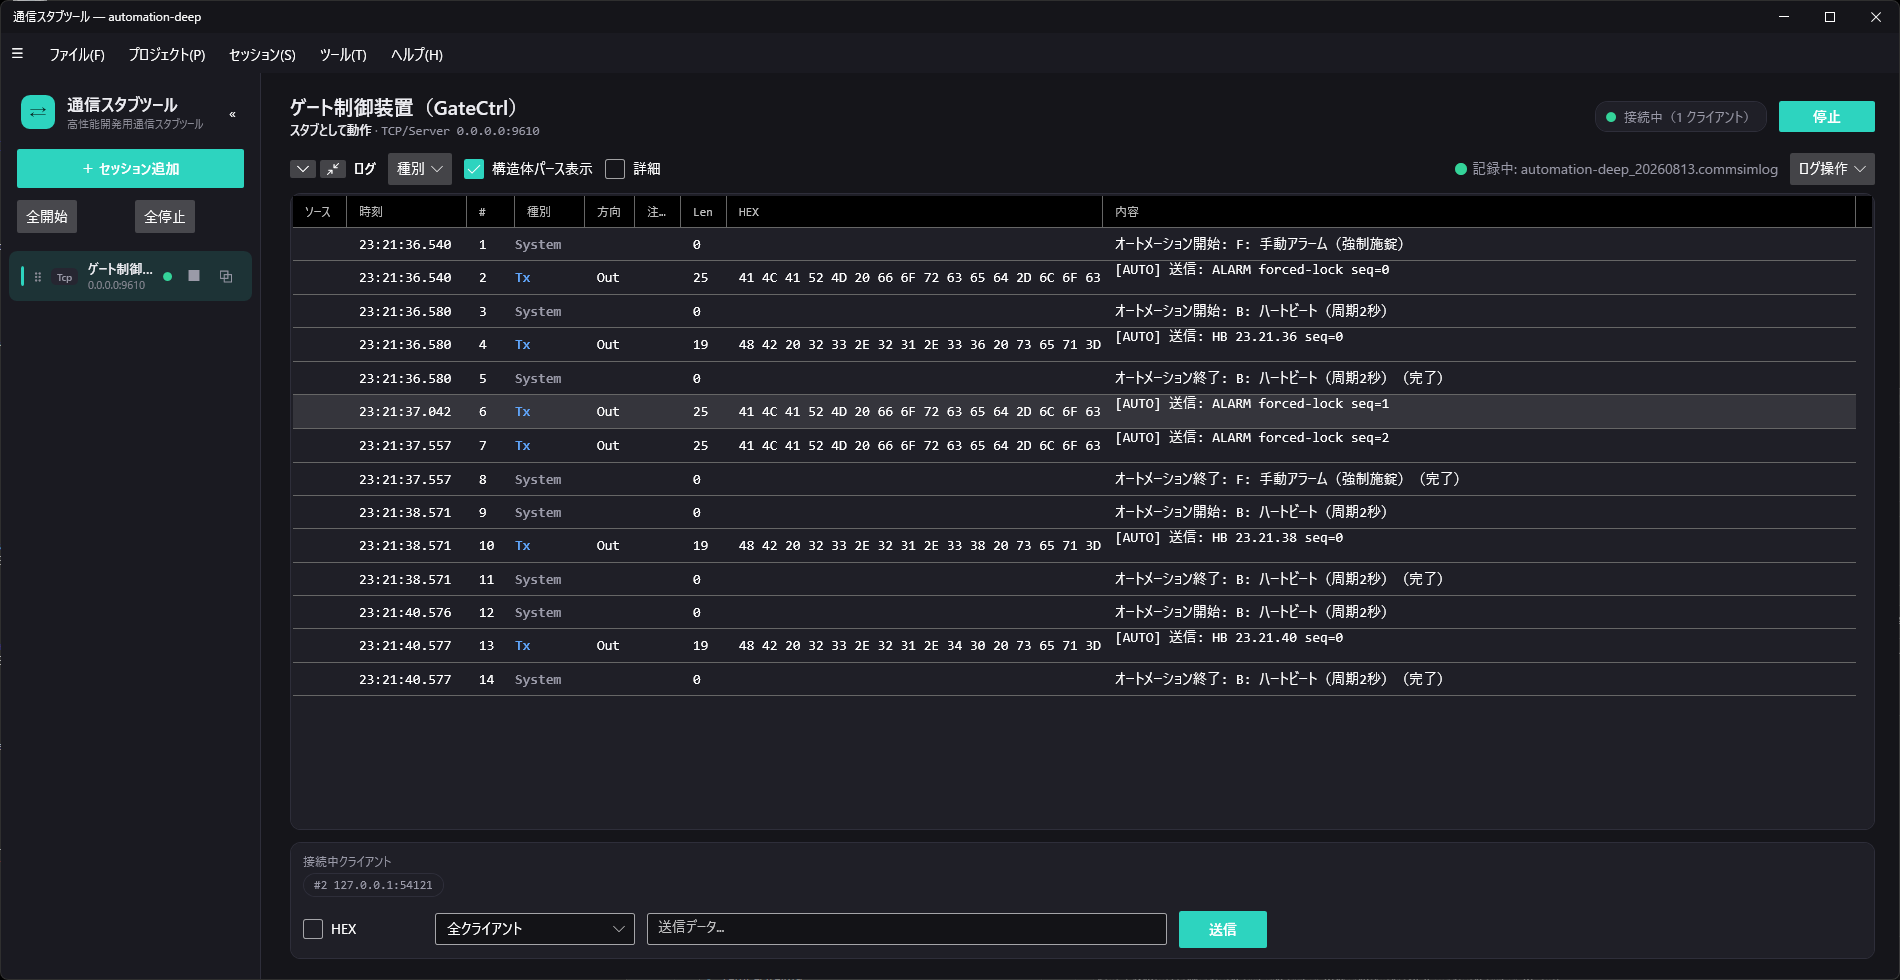Open the セッション(S) menu
This screenshot has height=980, width=1900.
coord(262,55)
